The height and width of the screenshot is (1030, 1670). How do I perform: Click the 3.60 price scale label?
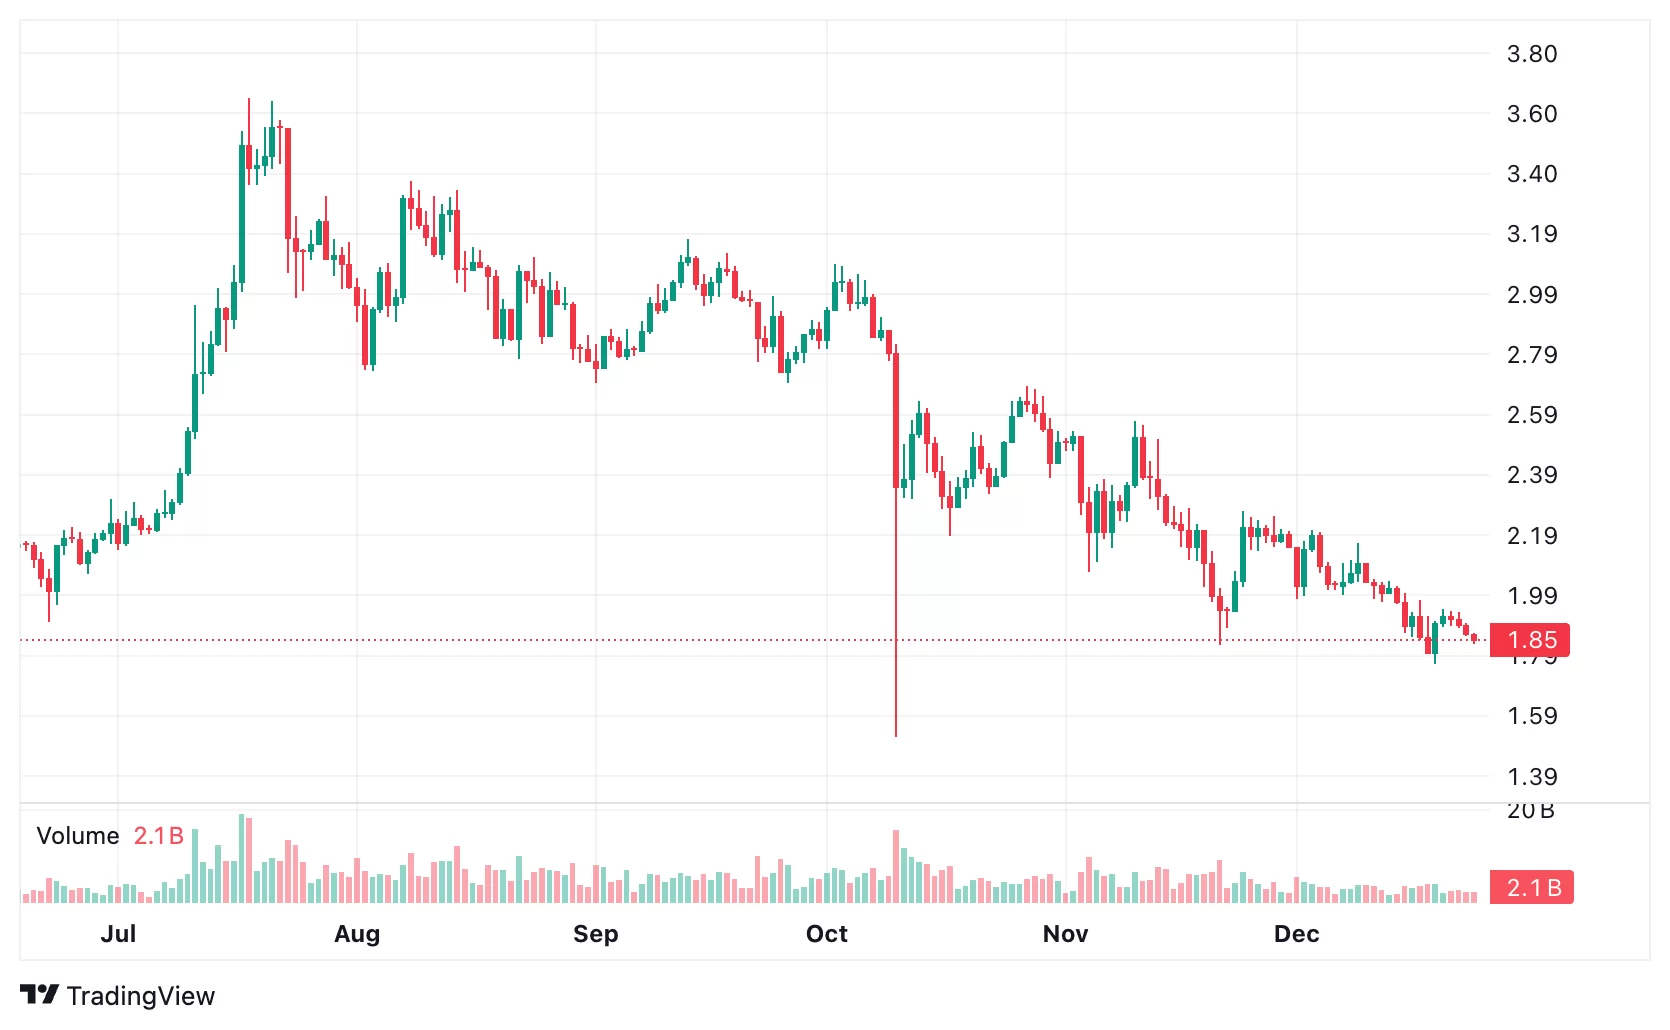click(x=1532, y=114)
